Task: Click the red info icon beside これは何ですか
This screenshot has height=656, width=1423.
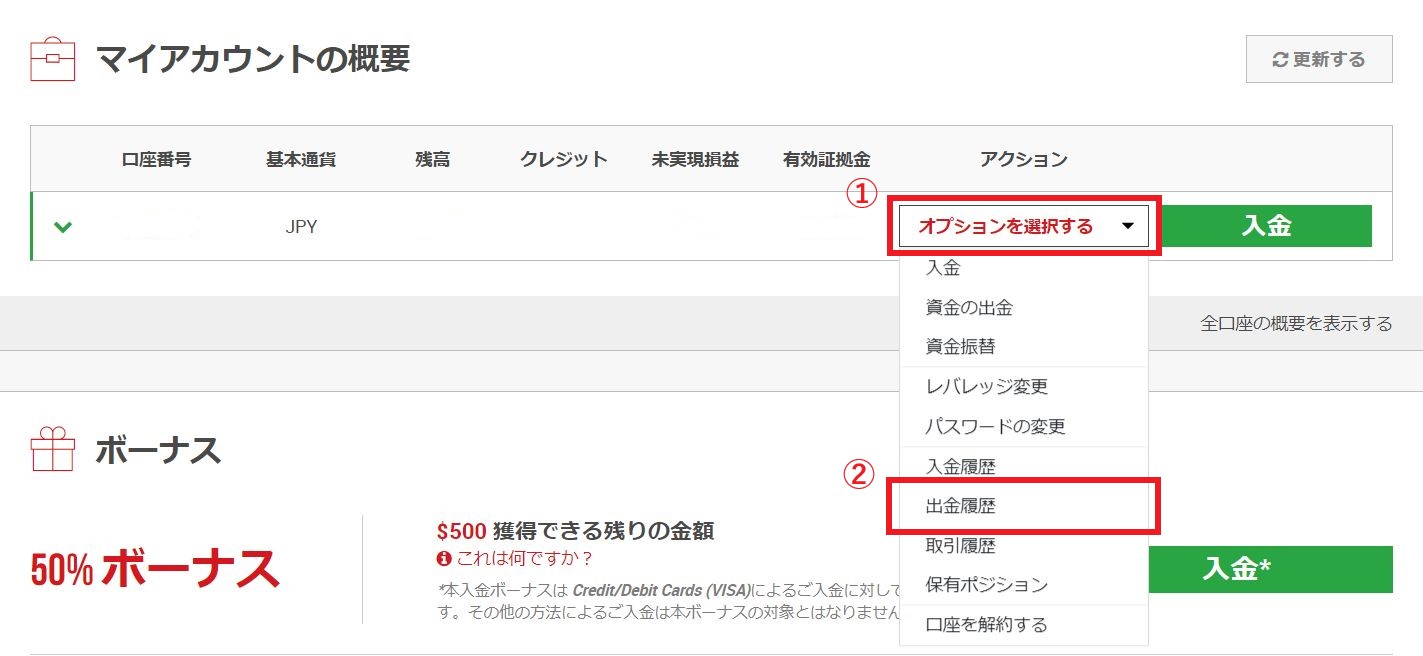Action: point(444,558)
